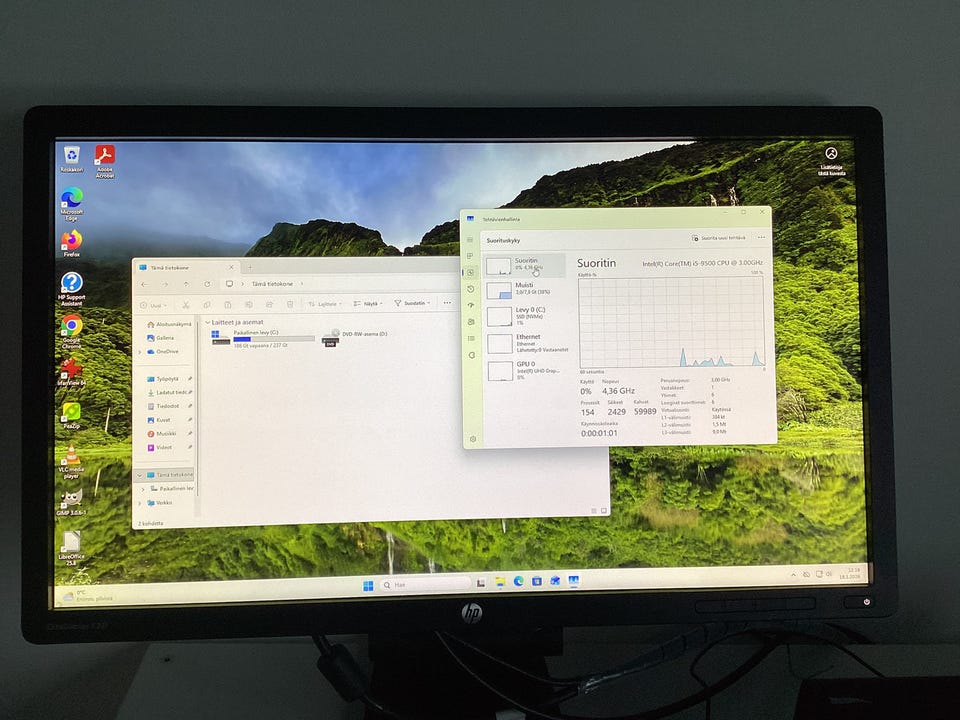This screenshot has height=720, width=960.
Task: Open the Lajittele sort dropdown
Action: [324, 304]
